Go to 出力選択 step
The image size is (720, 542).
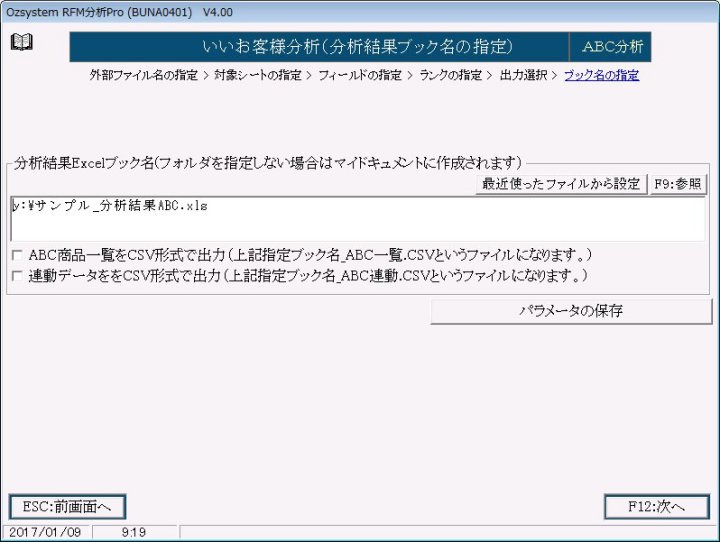point(523,75)
